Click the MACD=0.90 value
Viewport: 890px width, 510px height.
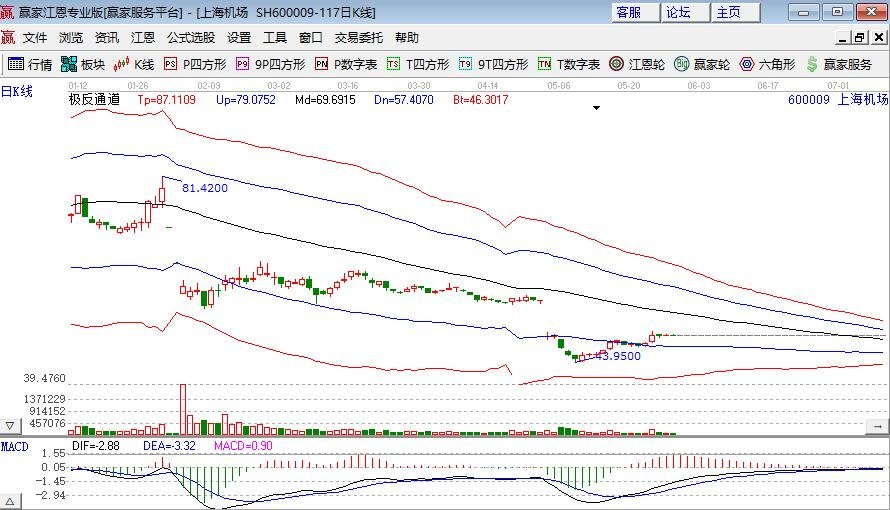(243, 446)
